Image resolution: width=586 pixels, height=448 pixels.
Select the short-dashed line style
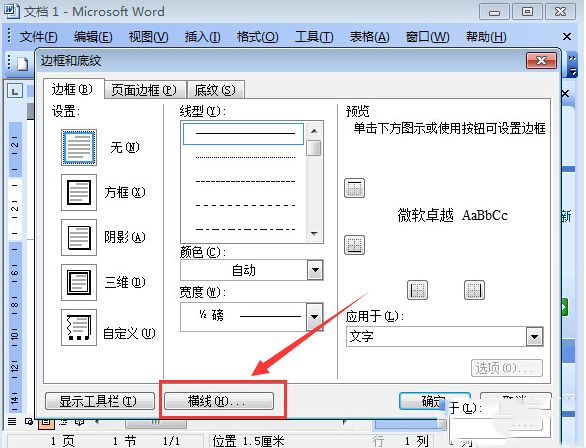coord(246,182)
